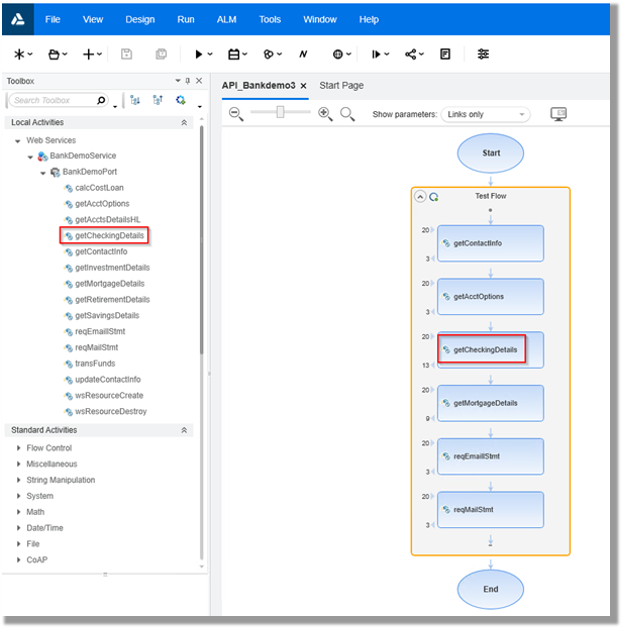The width and height of the screenshot is (623, 629).
Task: Click the share-nodes toolbar icon
Action: click(410, 54)
